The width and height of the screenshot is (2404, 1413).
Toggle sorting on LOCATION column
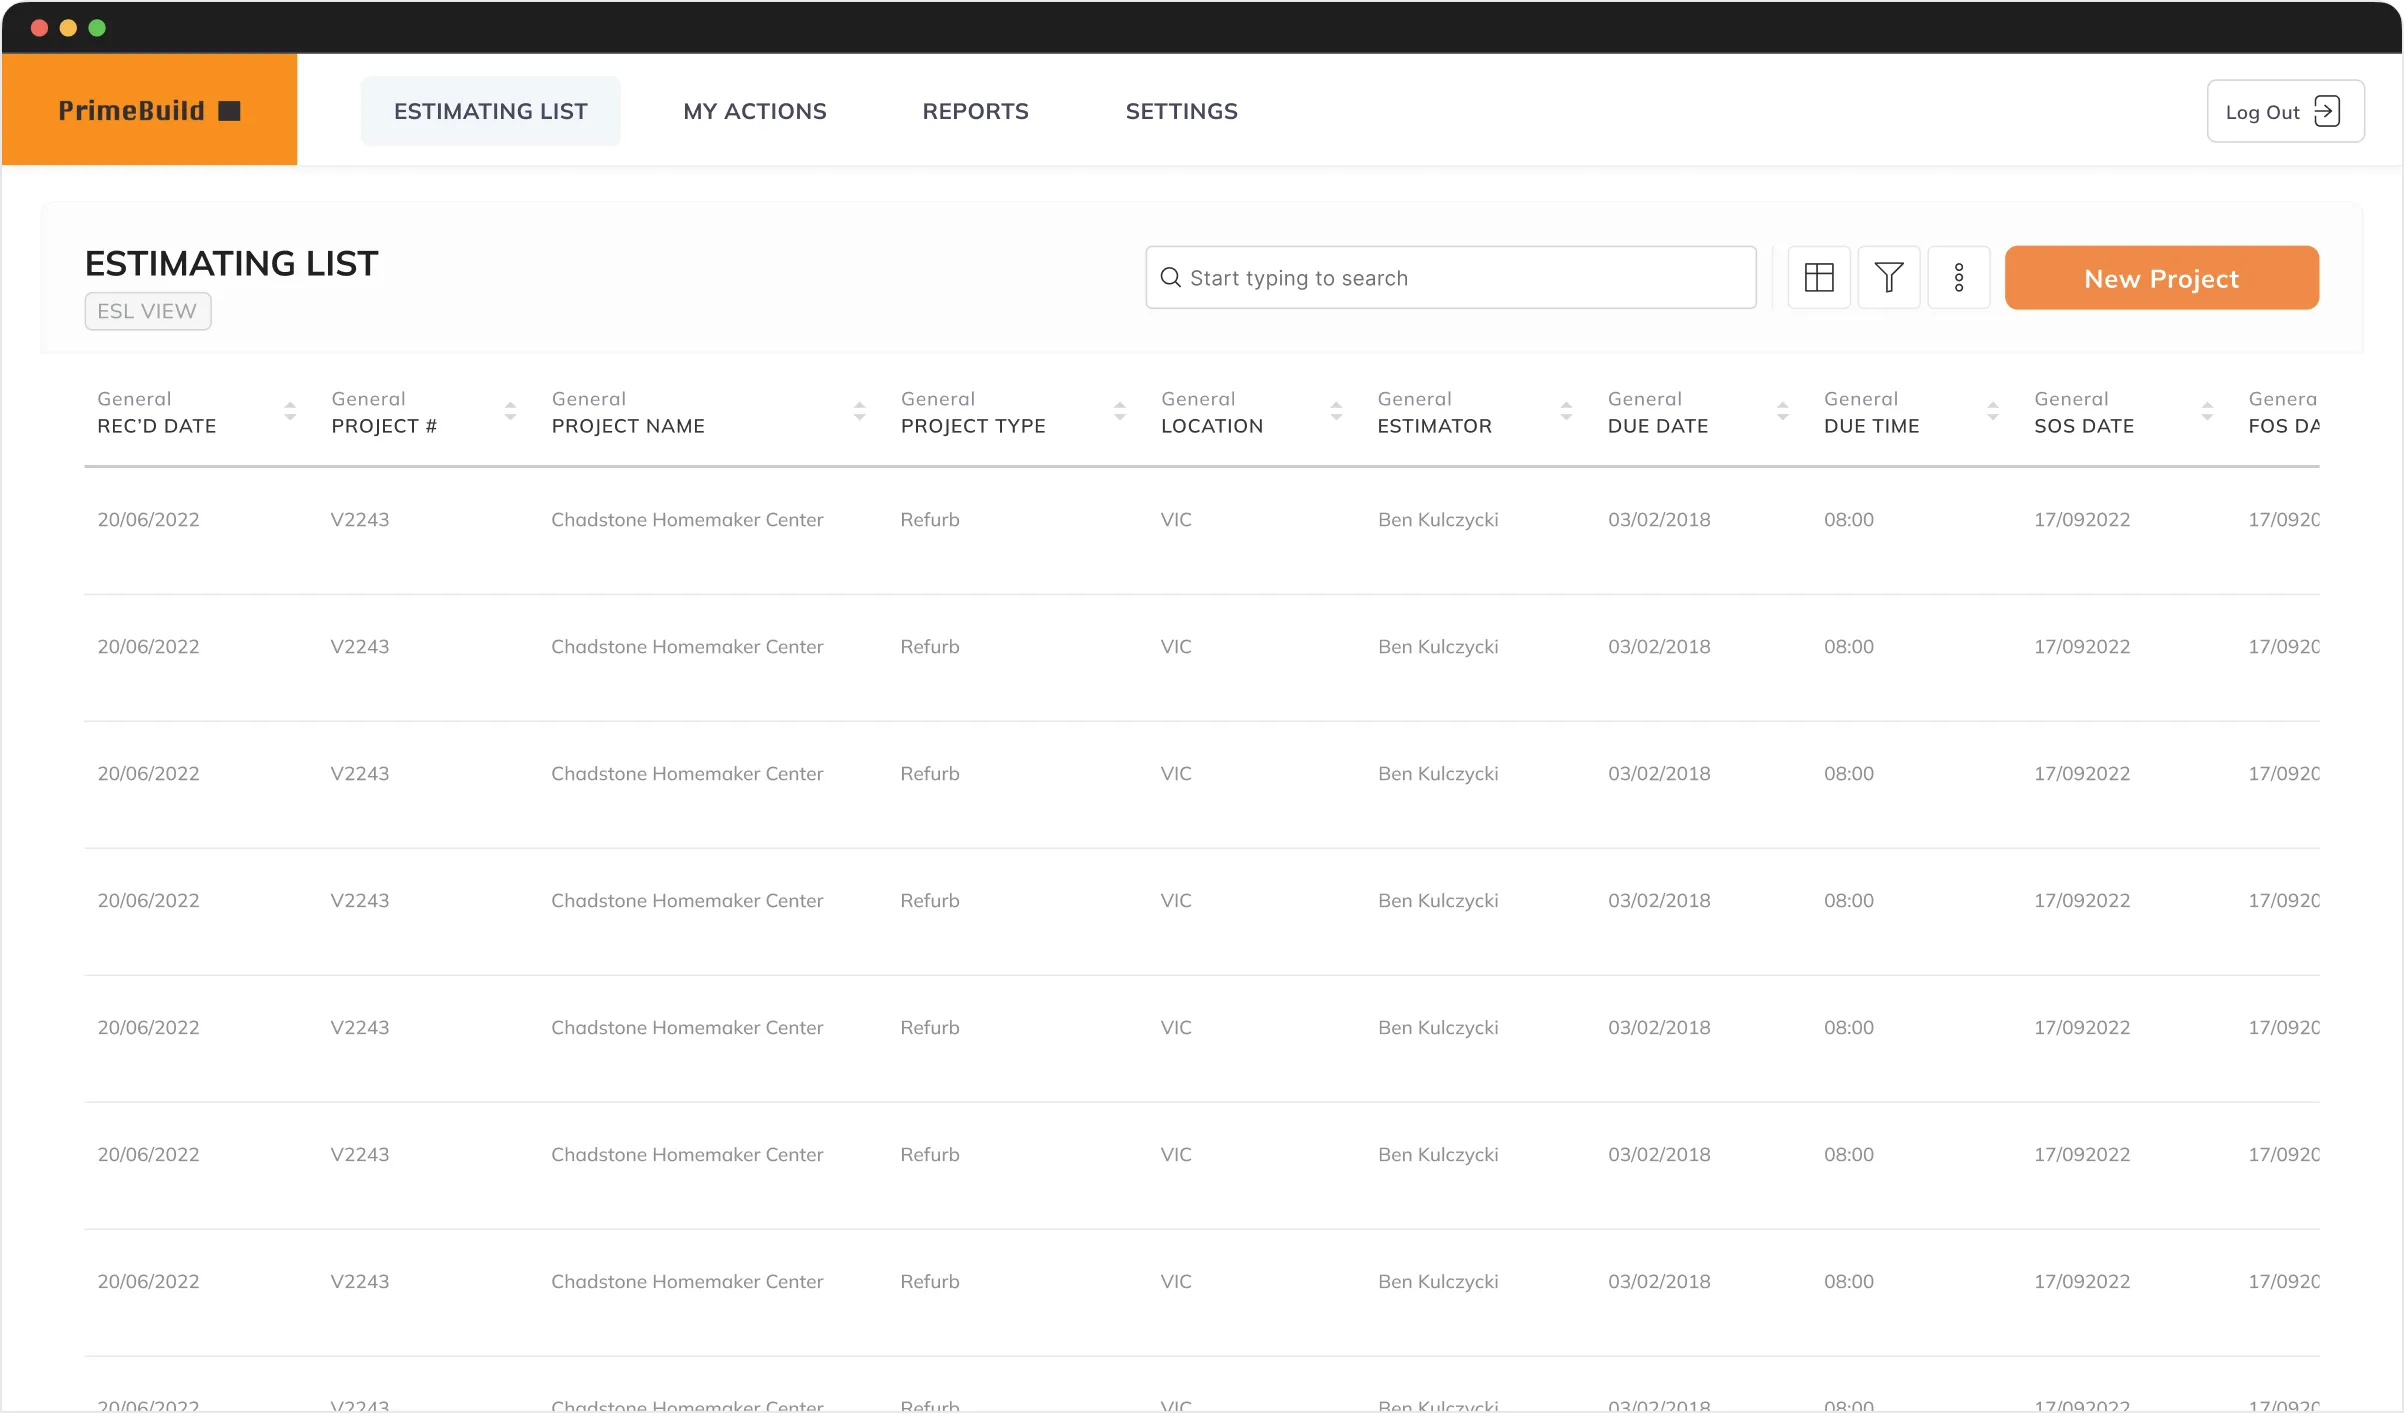click(x=1337, y=411)
